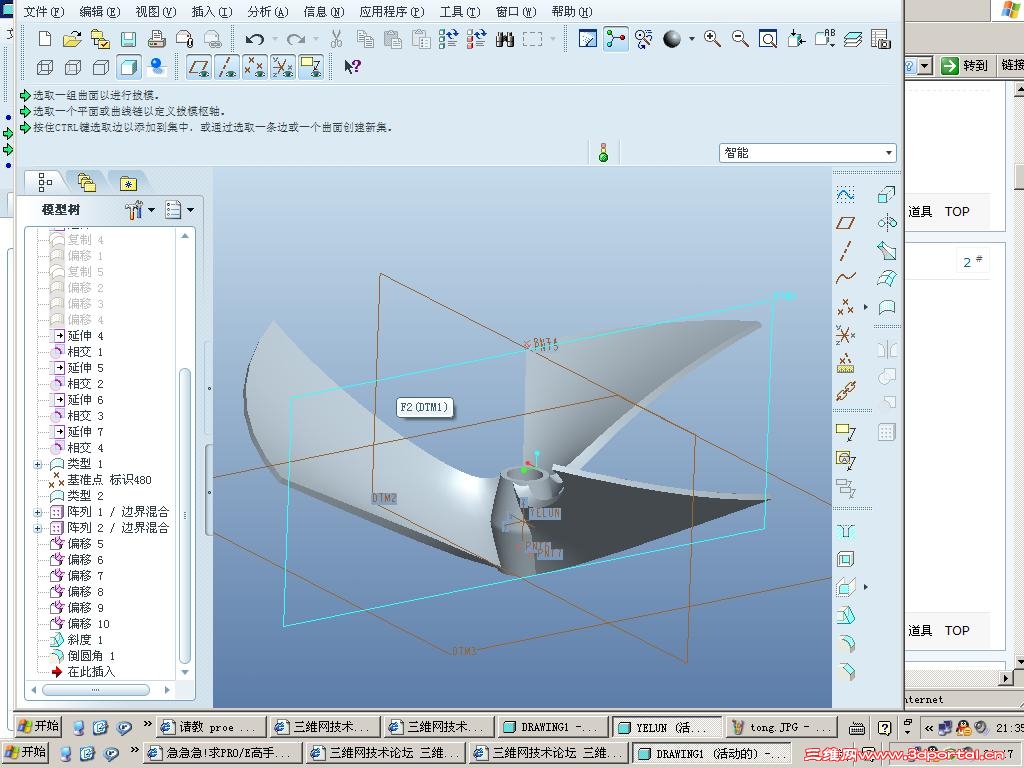Toggle datum plane display
1024x768 pixels.
point(199,67)
